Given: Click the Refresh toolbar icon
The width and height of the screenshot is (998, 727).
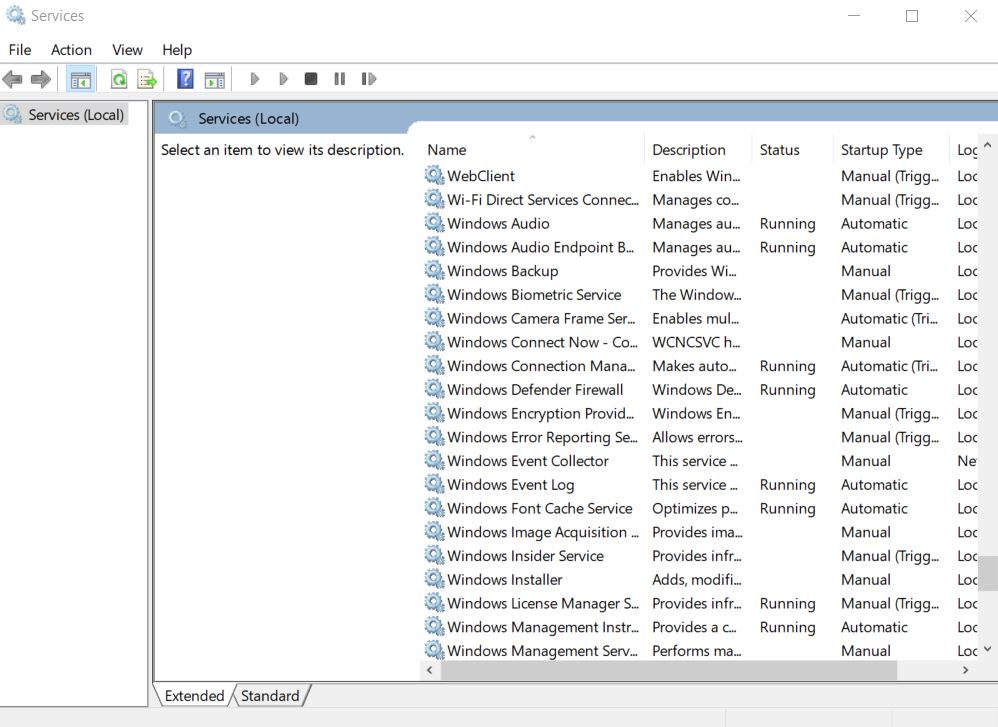Looking at the screenshot, I should click(x=119, y=80).
